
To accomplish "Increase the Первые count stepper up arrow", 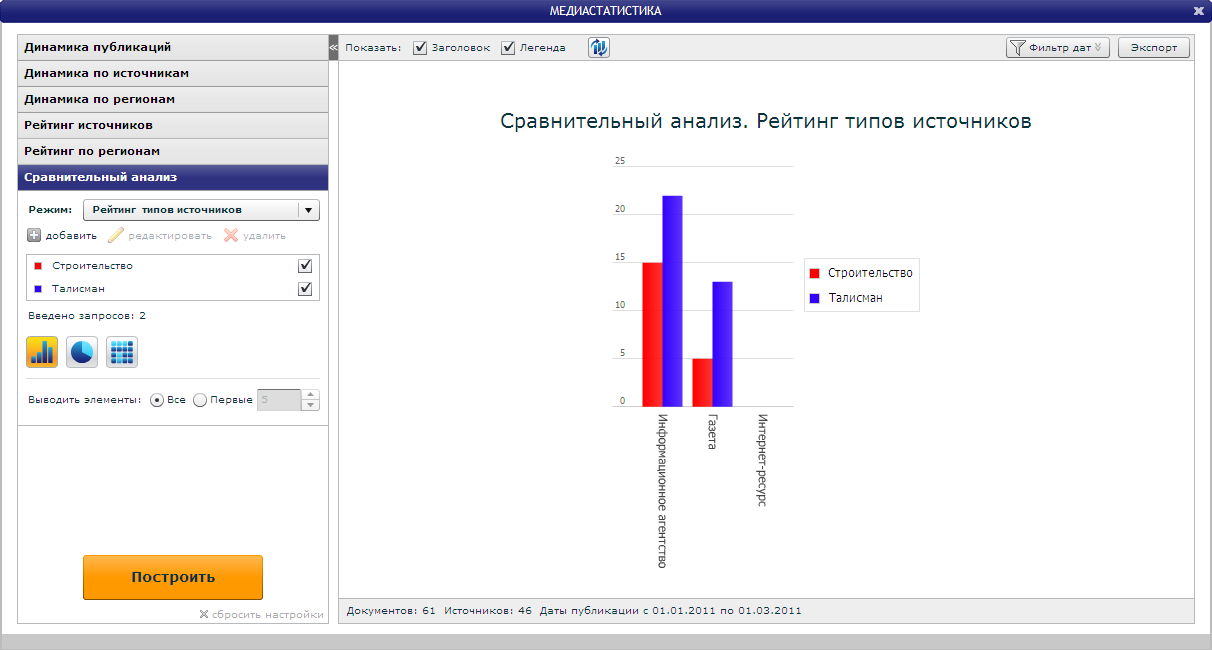I will 310,394.
